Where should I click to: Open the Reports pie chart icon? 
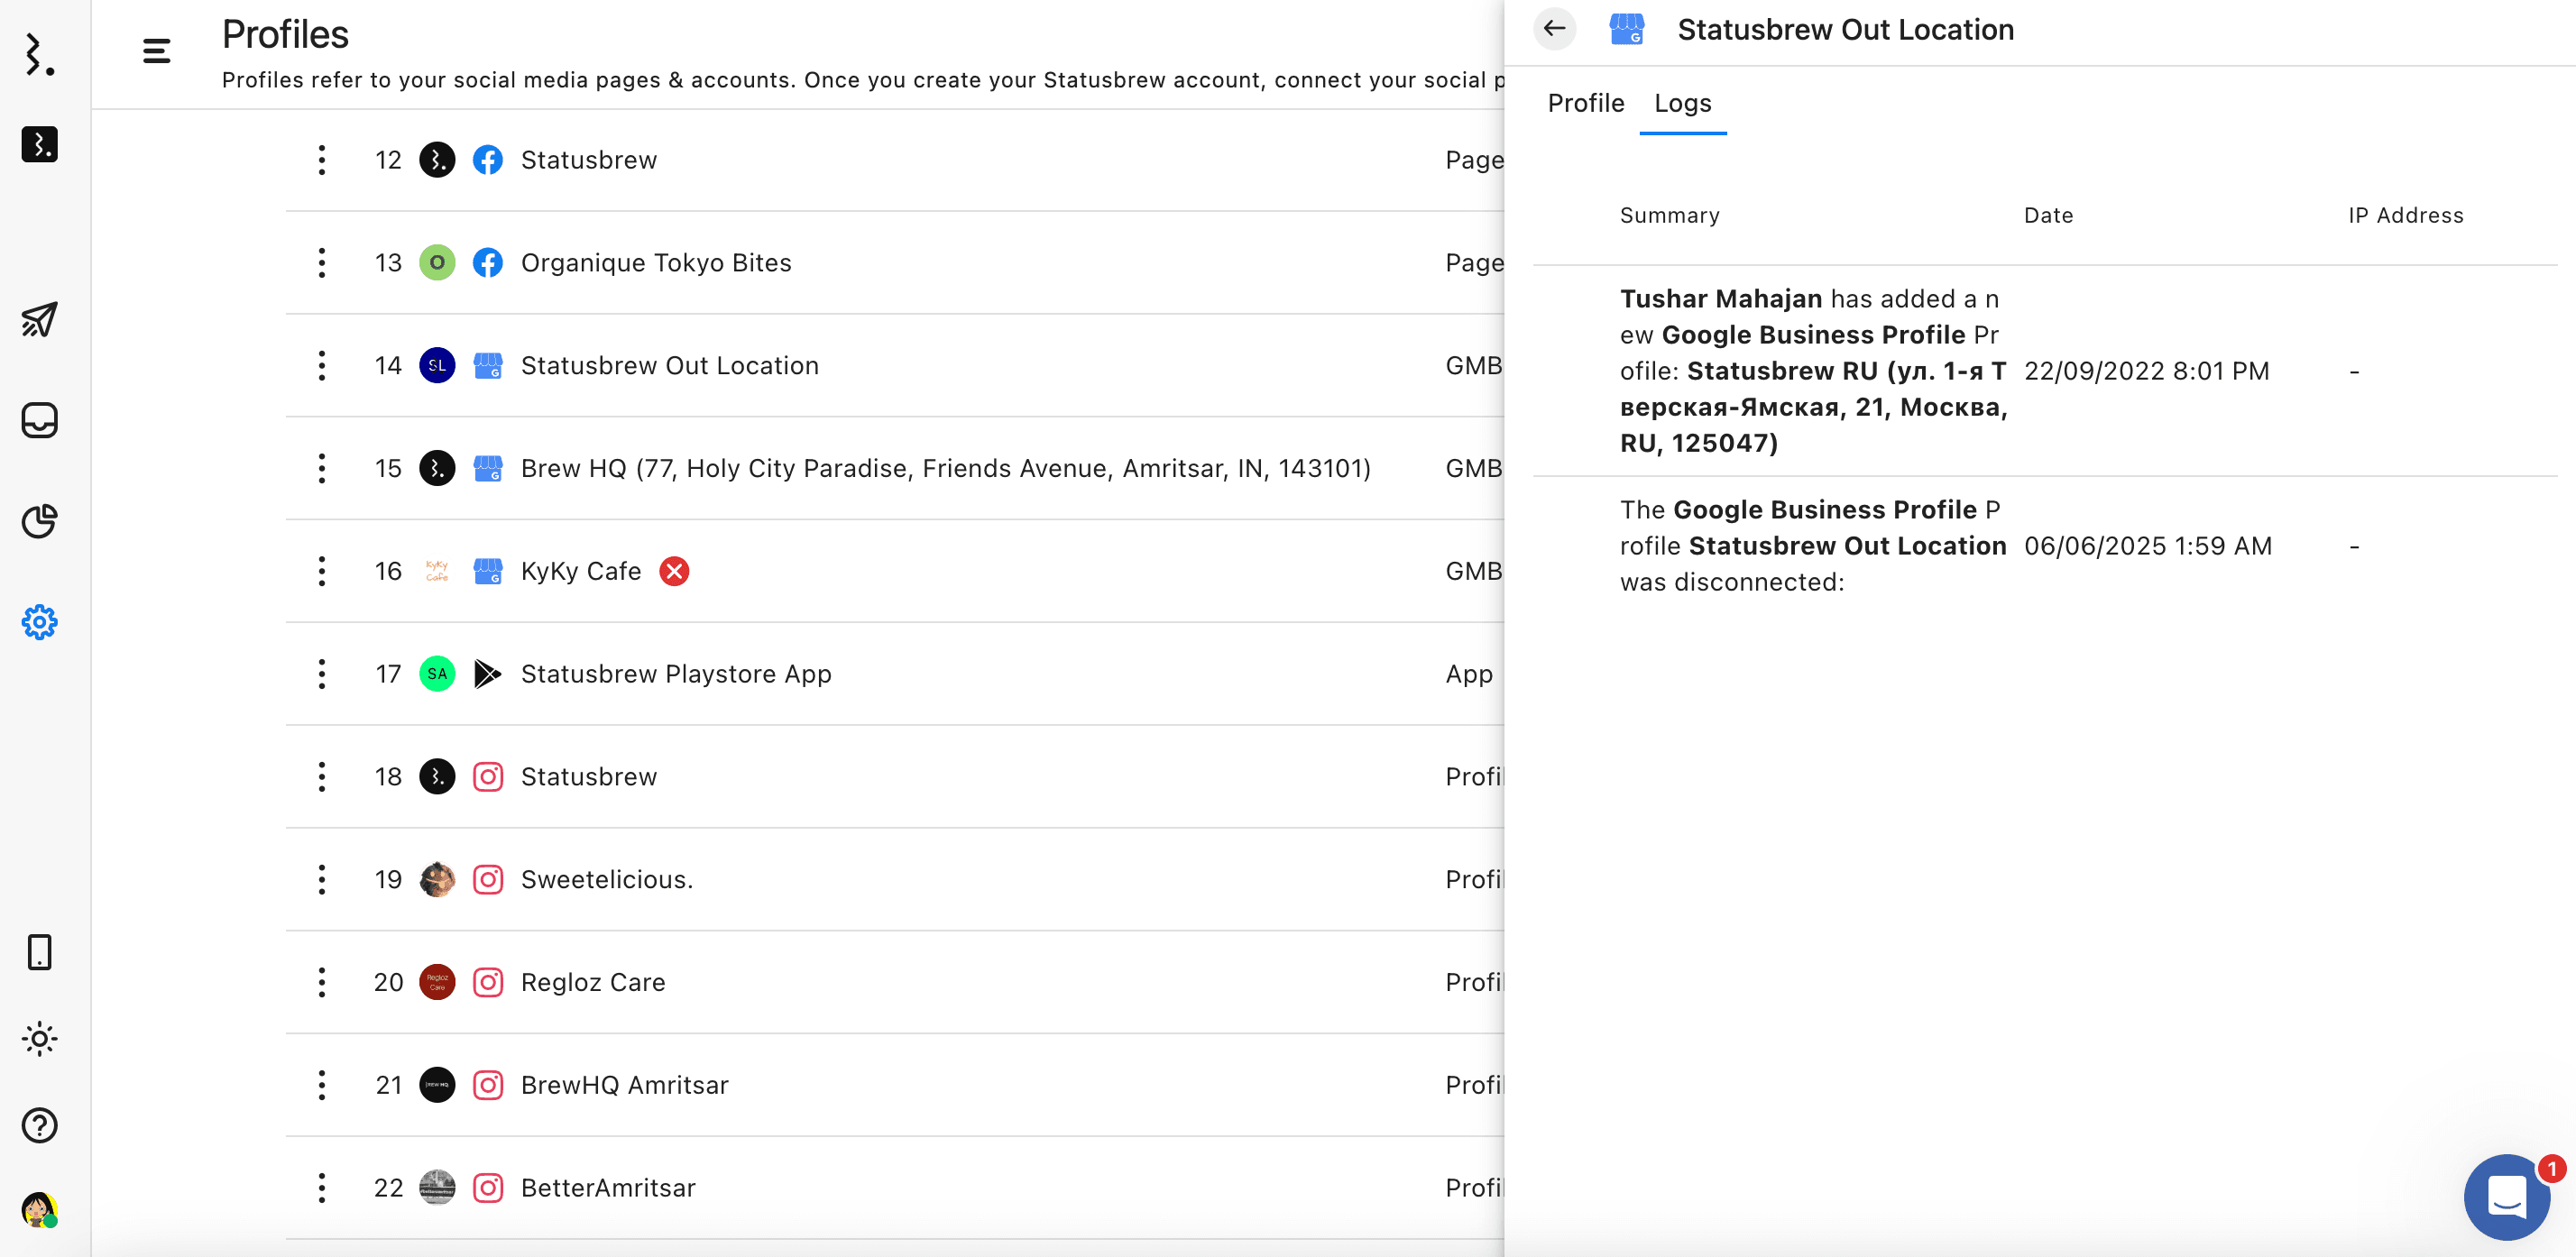39,521
